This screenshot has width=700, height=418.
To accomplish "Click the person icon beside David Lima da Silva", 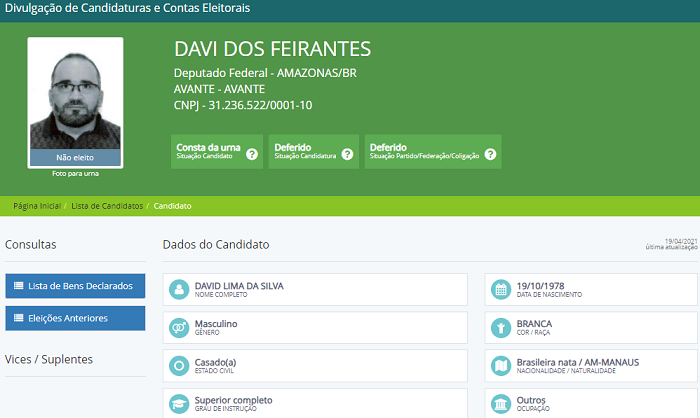I will coord(178,289).
